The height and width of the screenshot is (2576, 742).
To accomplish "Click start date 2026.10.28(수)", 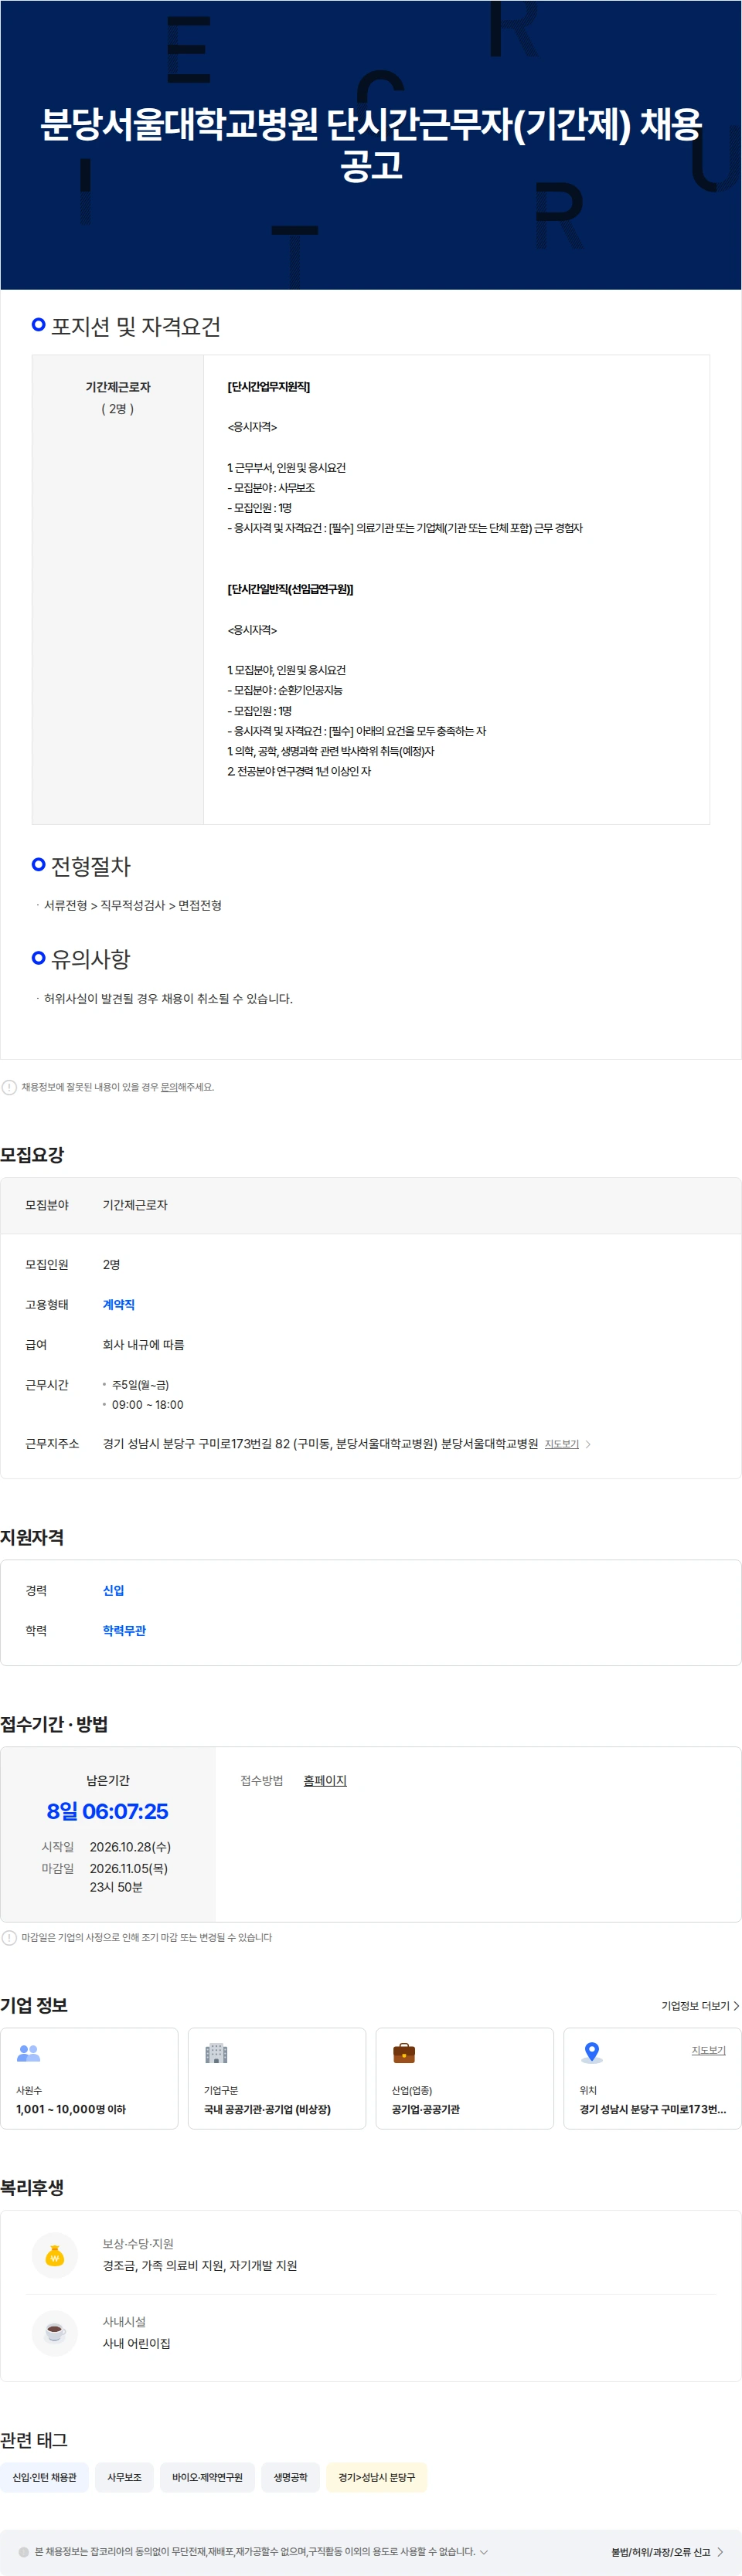I will pyautogui.click(x=130, y=1847).
